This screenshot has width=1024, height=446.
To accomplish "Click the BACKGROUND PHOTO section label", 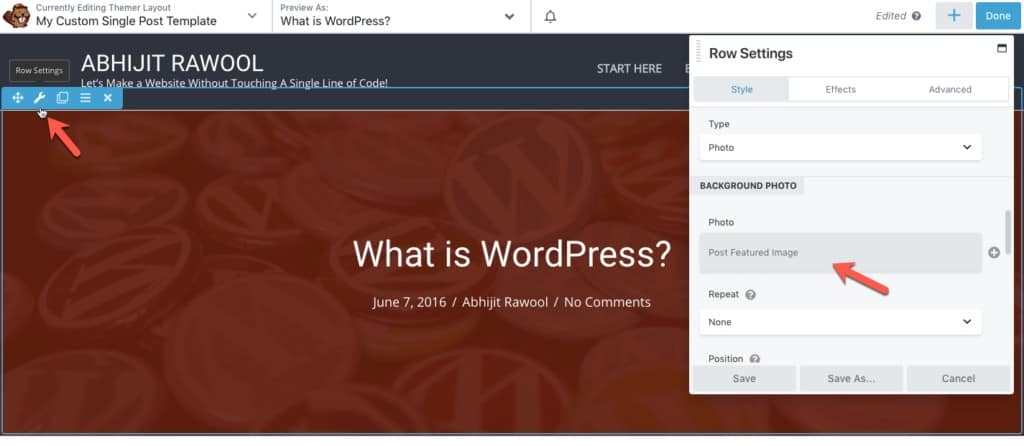I will tap(748, 186).
